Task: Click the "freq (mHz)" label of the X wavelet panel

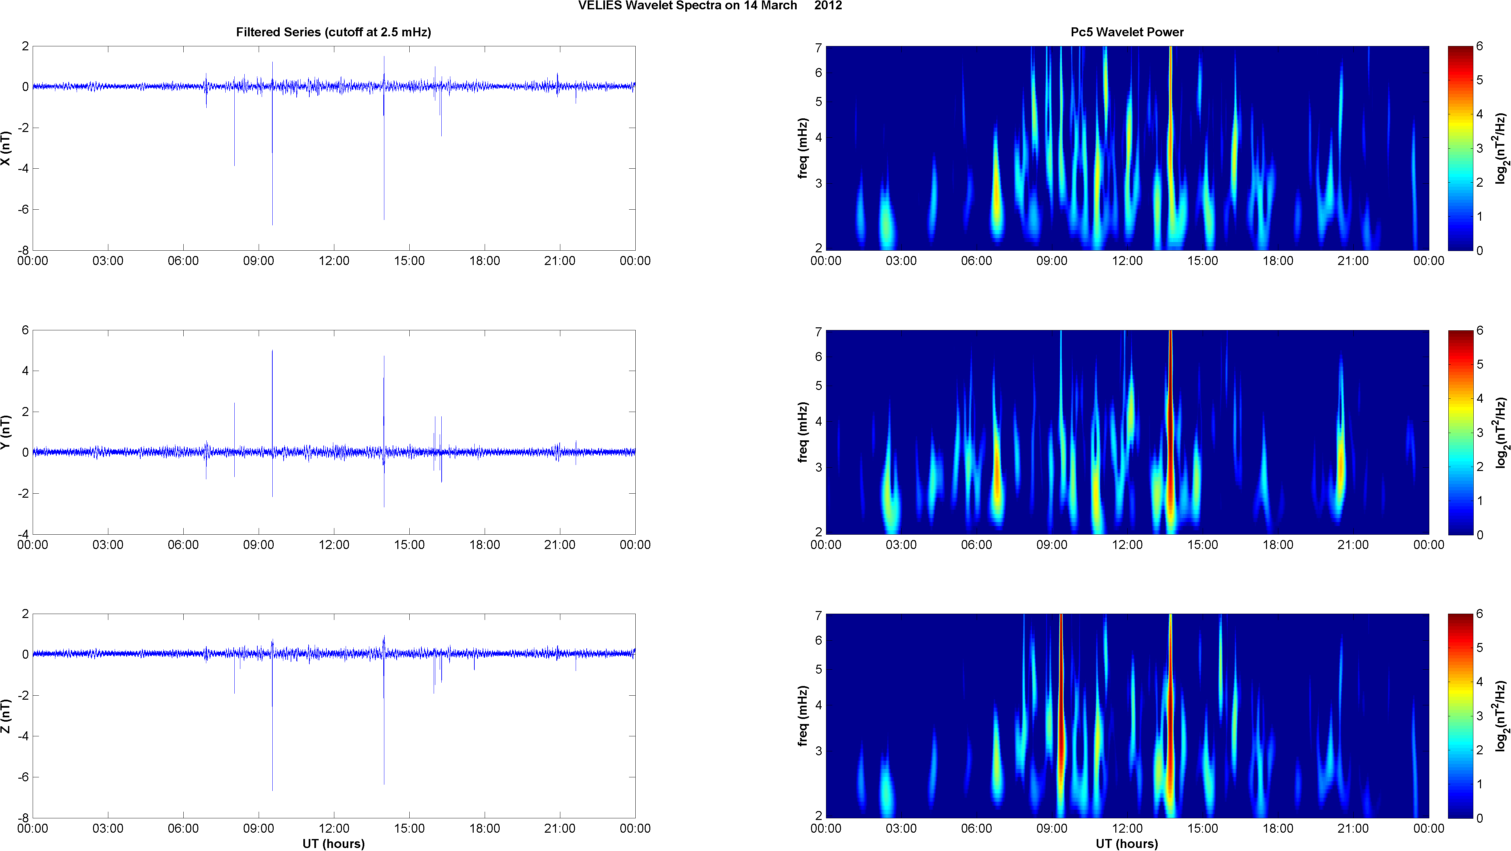Action: [803, 148]
